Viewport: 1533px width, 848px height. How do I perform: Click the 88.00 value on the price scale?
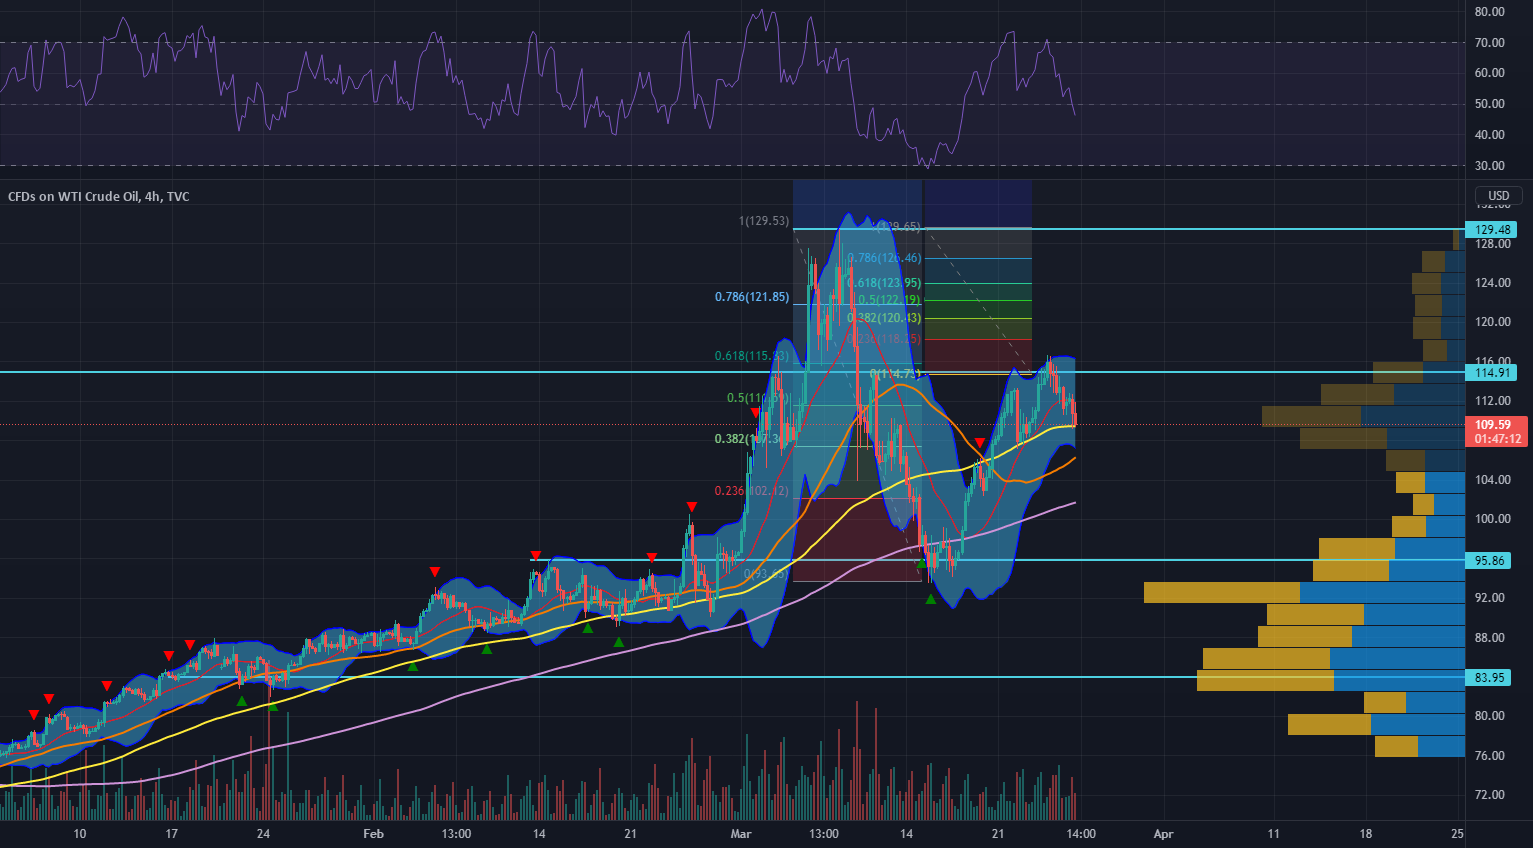(1490, 638)
